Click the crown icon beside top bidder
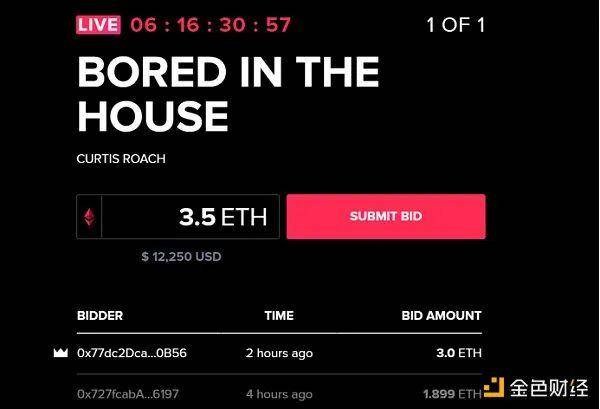The width and height of the screenshot is (600, 409). [61, 353]
